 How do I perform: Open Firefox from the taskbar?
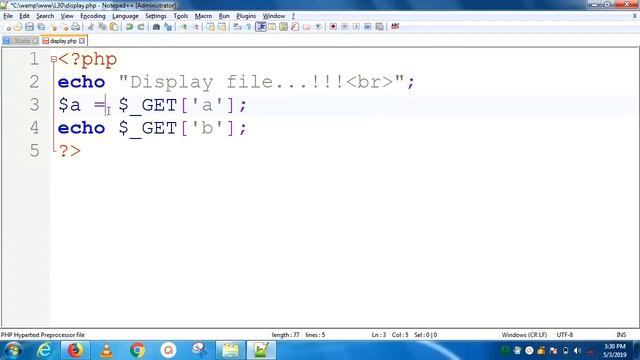[75, 350]
